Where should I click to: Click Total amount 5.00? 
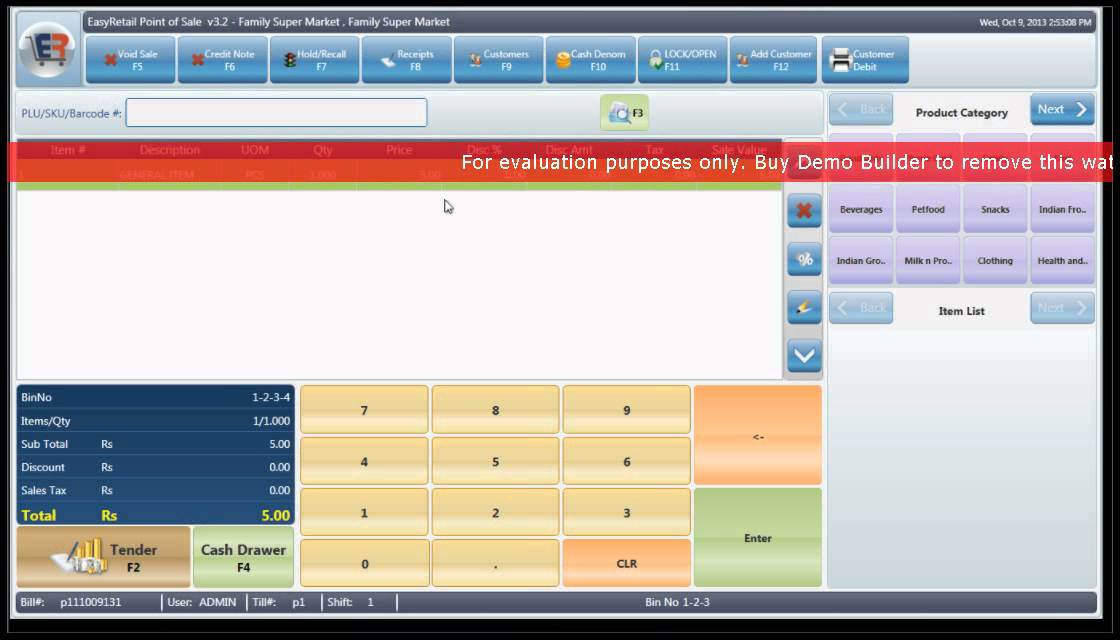276,515
